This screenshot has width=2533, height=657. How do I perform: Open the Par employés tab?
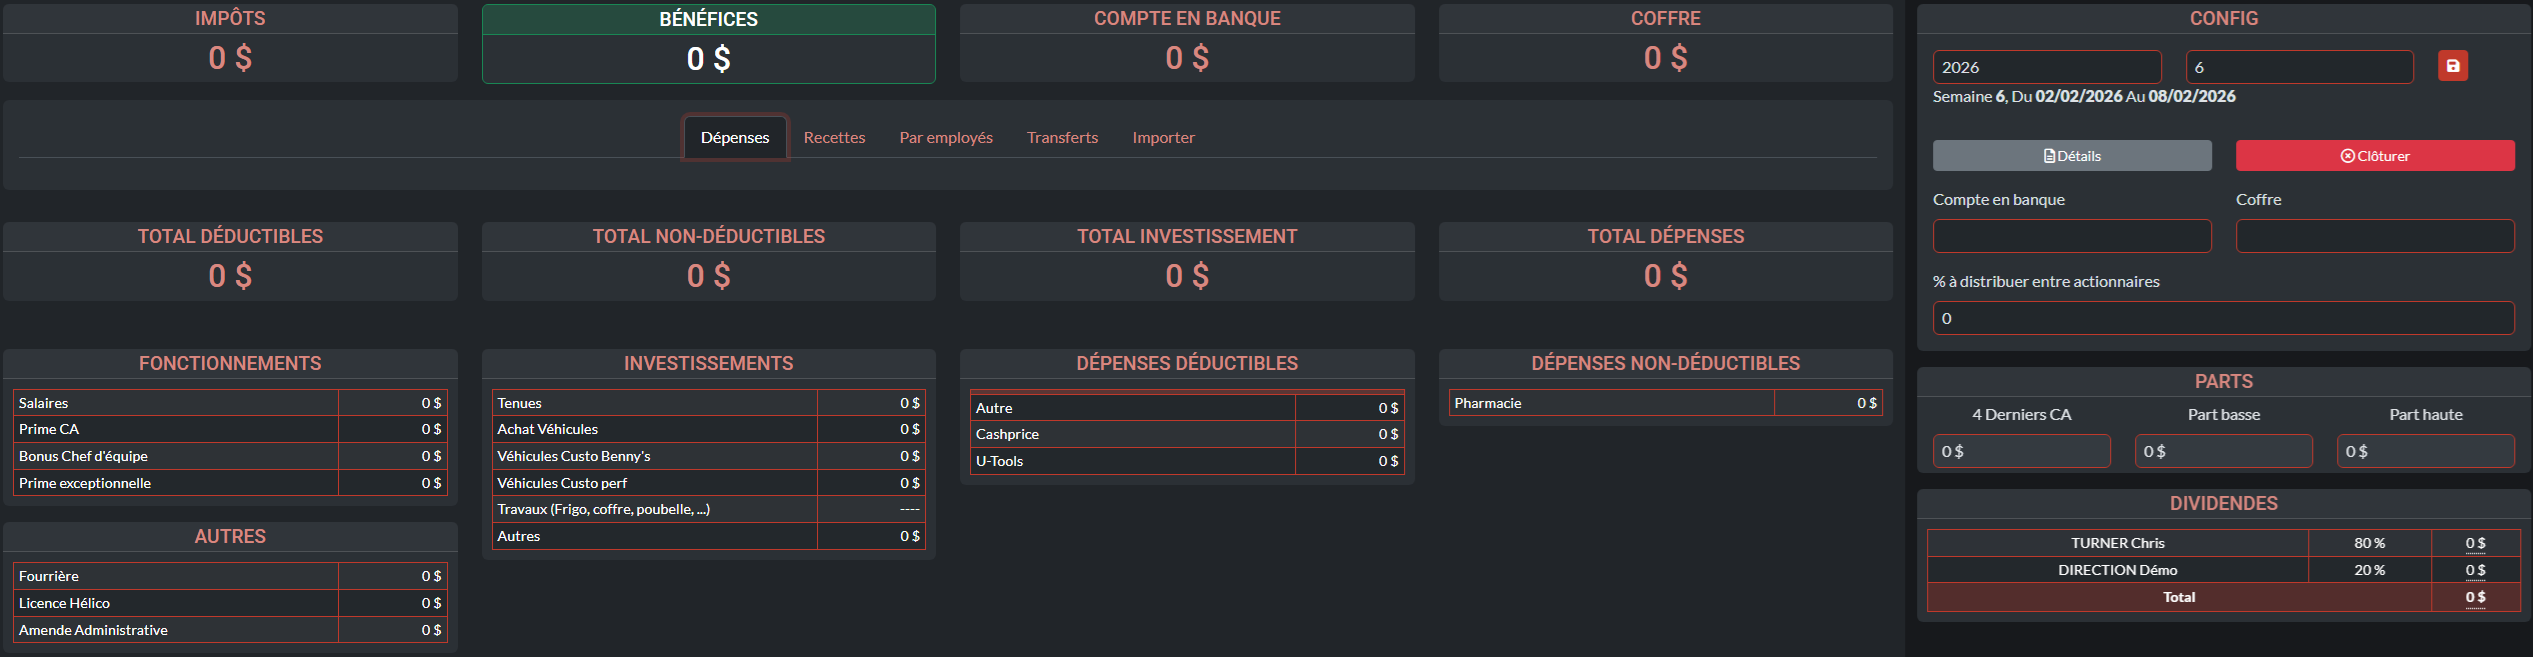pyautogui.click(x=945, y=138)
